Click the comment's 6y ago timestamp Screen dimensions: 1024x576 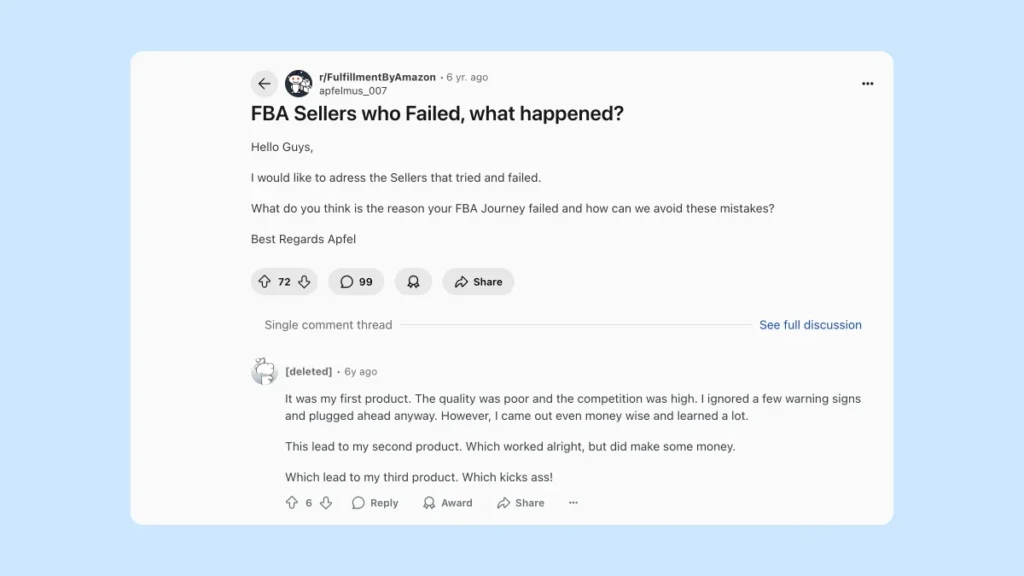point(361,372)
